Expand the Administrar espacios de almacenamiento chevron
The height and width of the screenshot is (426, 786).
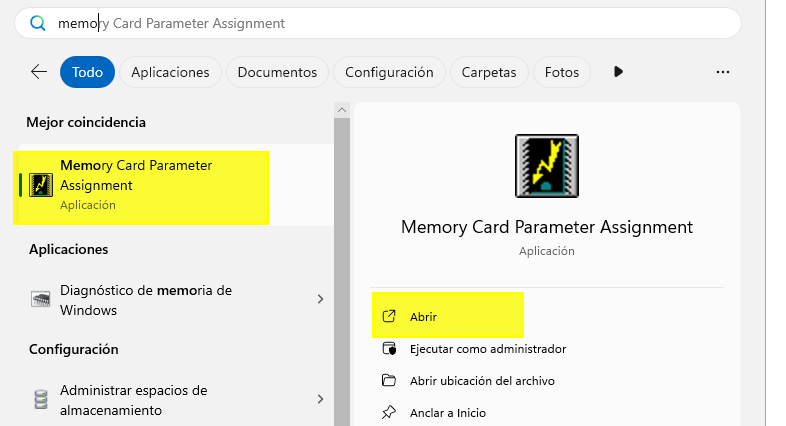tap(320, 399)
